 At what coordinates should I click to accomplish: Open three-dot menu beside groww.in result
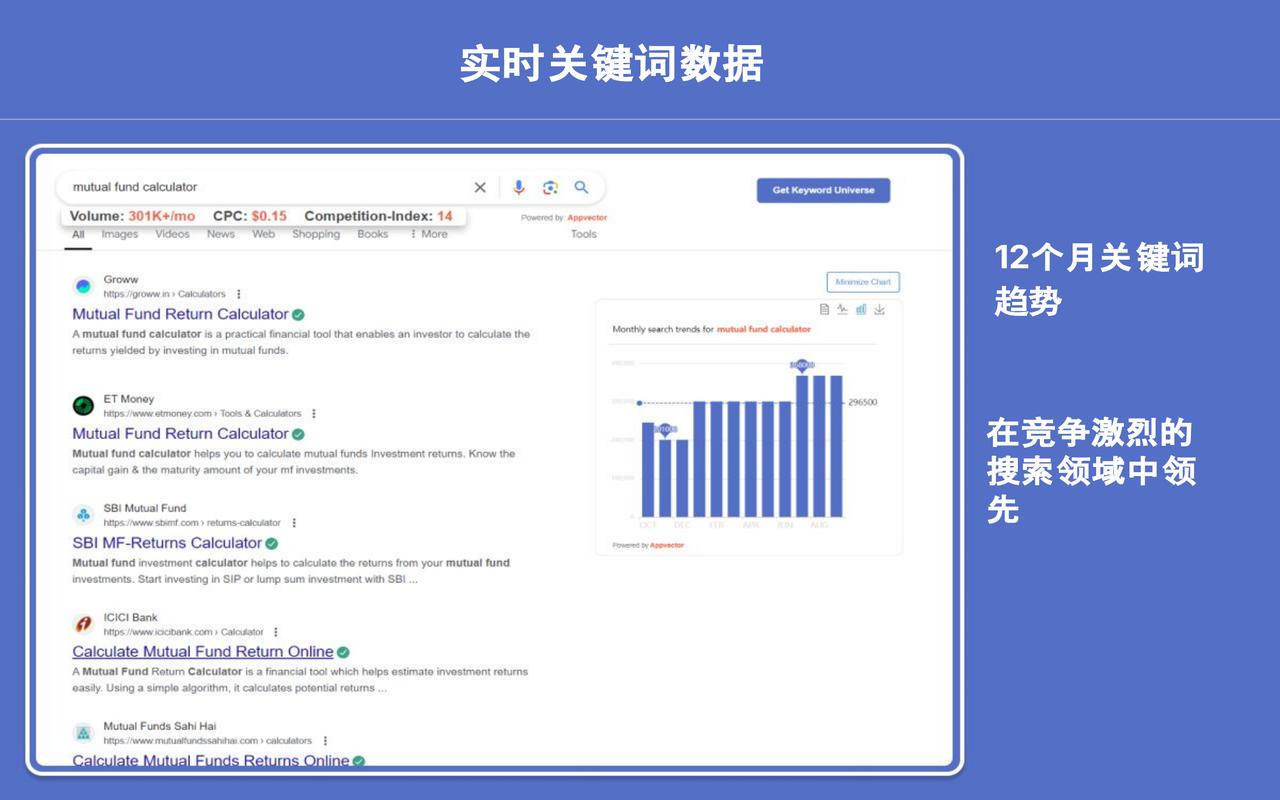click(238, 294)
